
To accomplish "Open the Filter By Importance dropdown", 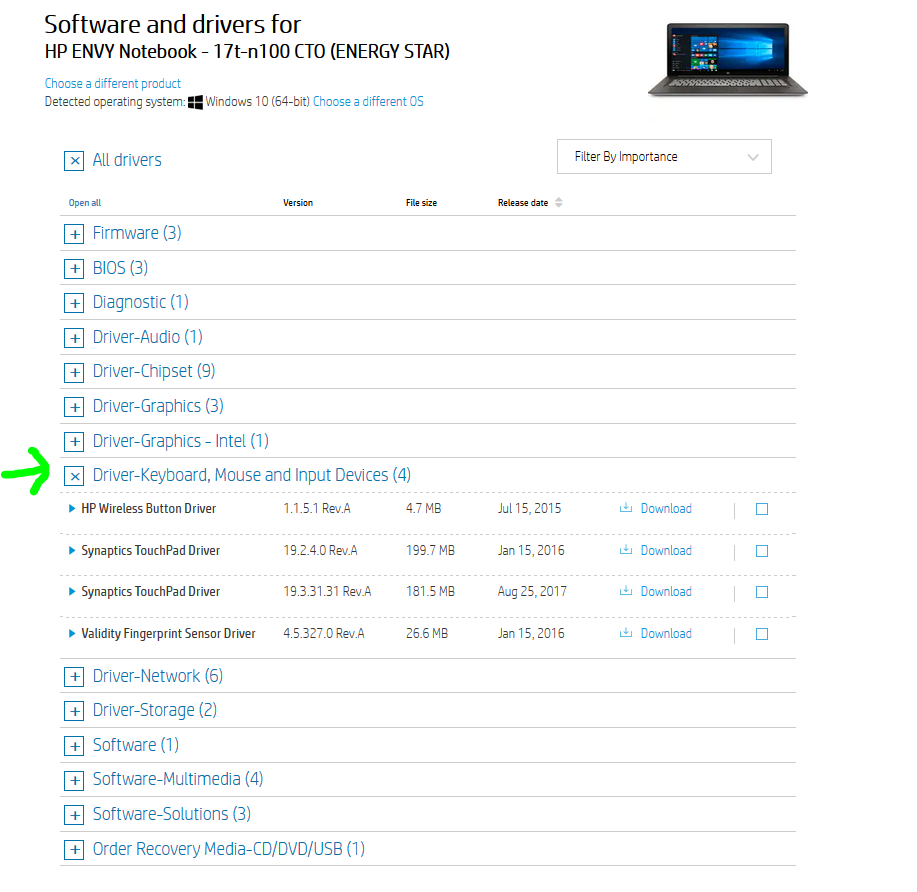I will pyautogui.click(x=663, y=156).
